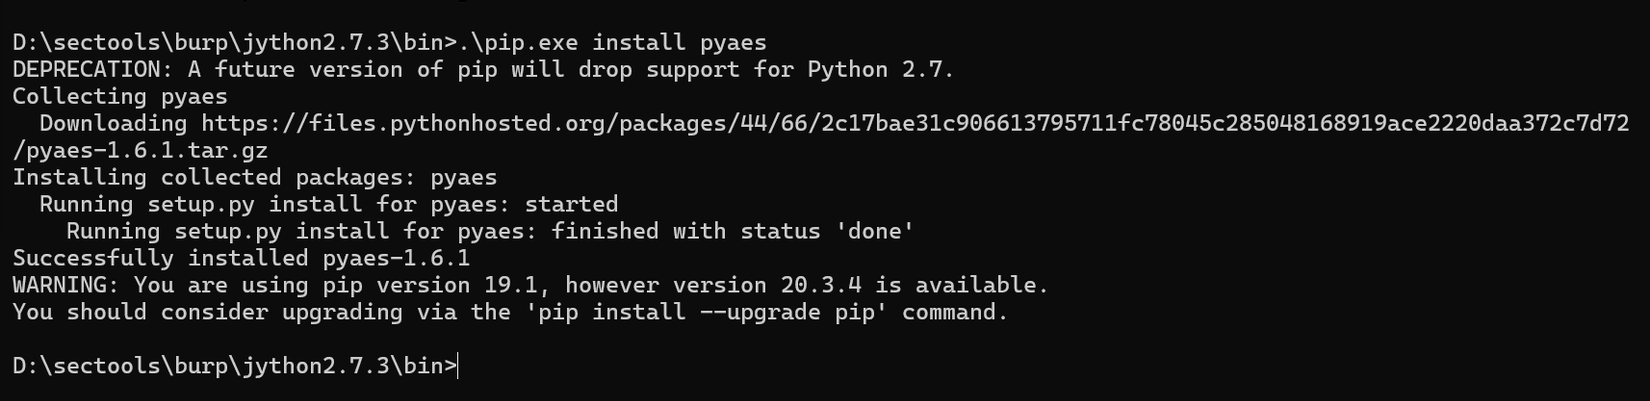Click the word WARNING
1650x401 pixels.
coord(66,286)
